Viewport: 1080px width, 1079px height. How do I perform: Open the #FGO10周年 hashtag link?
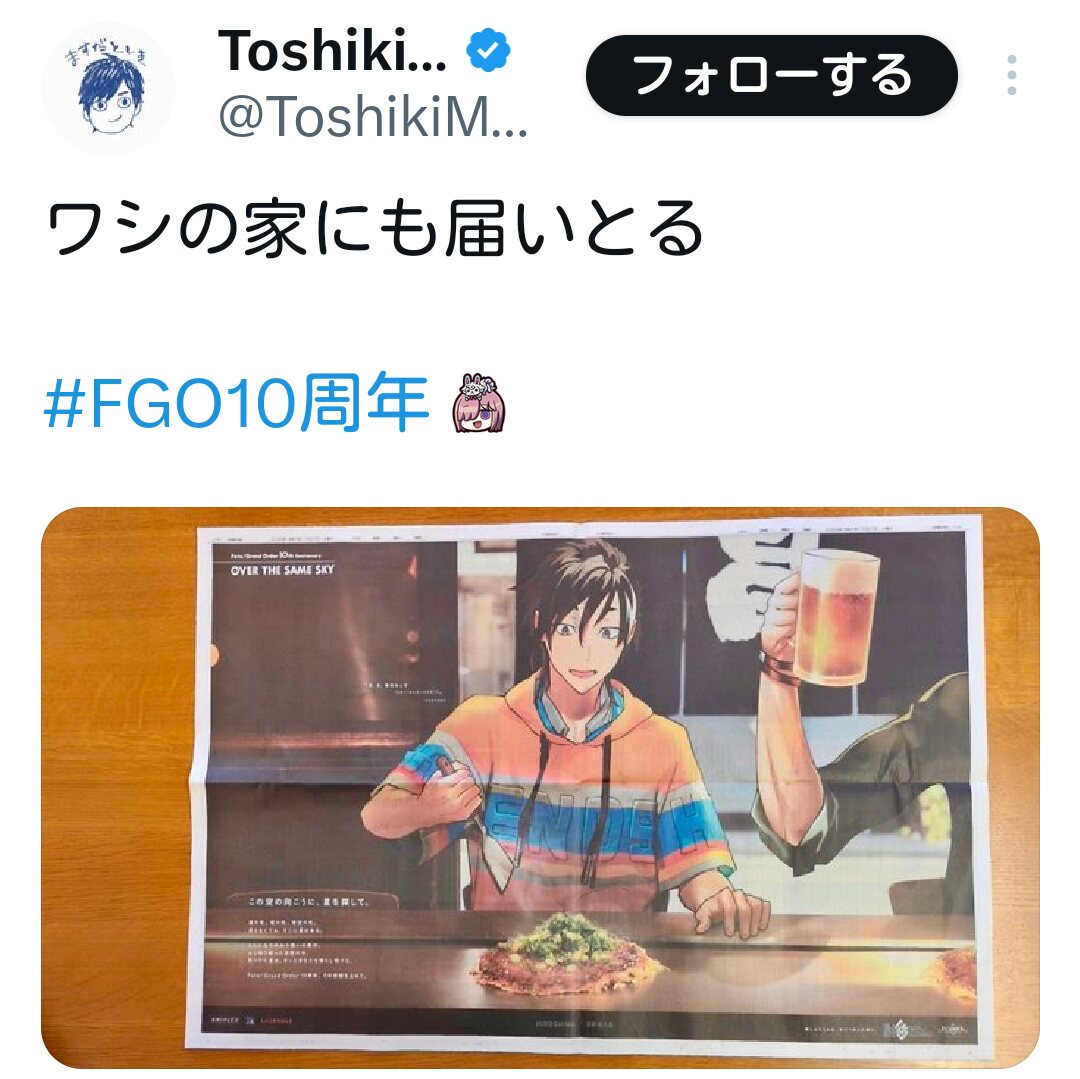(236, 403)
